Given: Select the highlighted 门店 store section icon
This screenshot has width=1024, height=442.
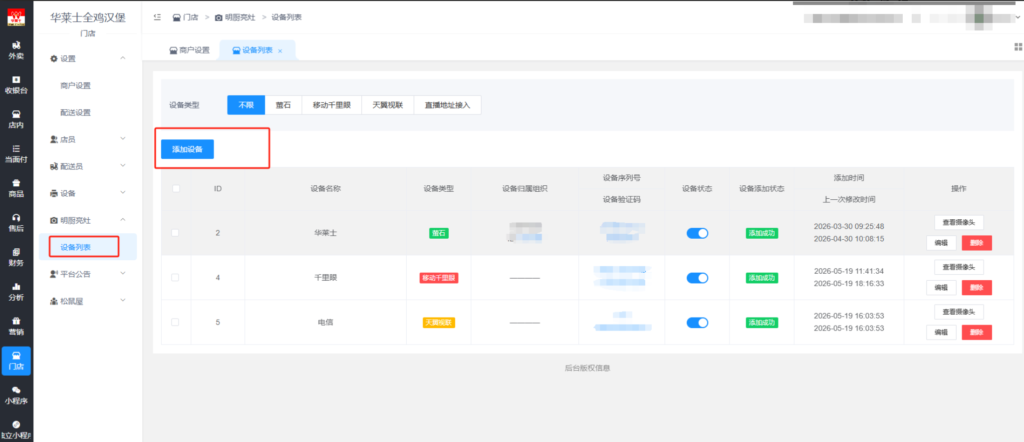Looking at the screenshot, I should pos(16,361).
